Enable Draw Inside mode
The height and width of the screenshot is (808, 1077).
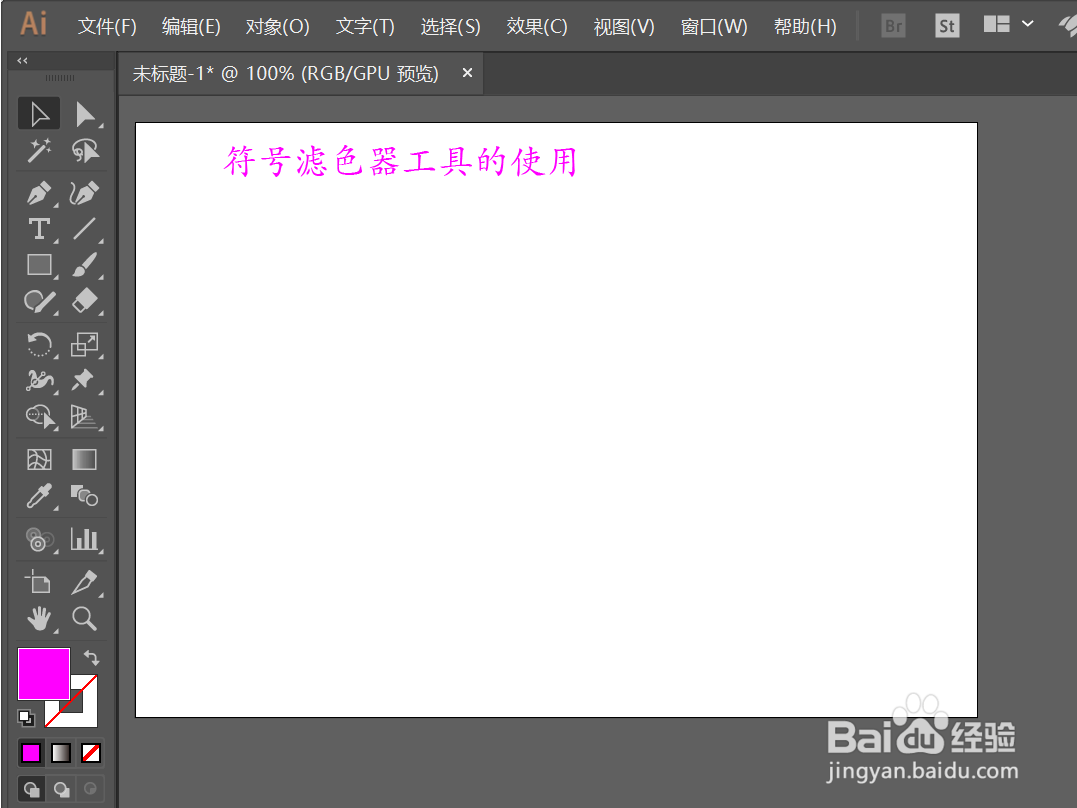[x=90, y=789]
